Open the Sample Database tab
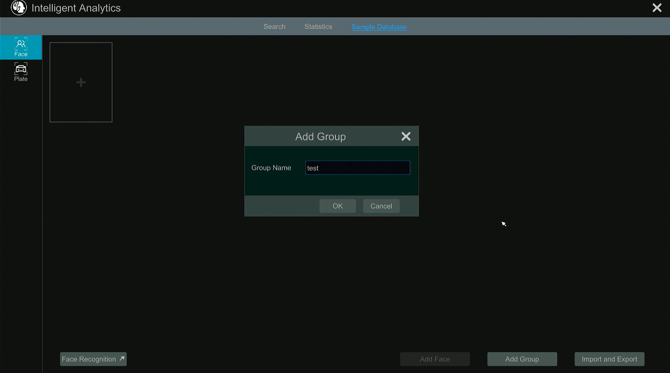670x373 pixels. [379, 27]
